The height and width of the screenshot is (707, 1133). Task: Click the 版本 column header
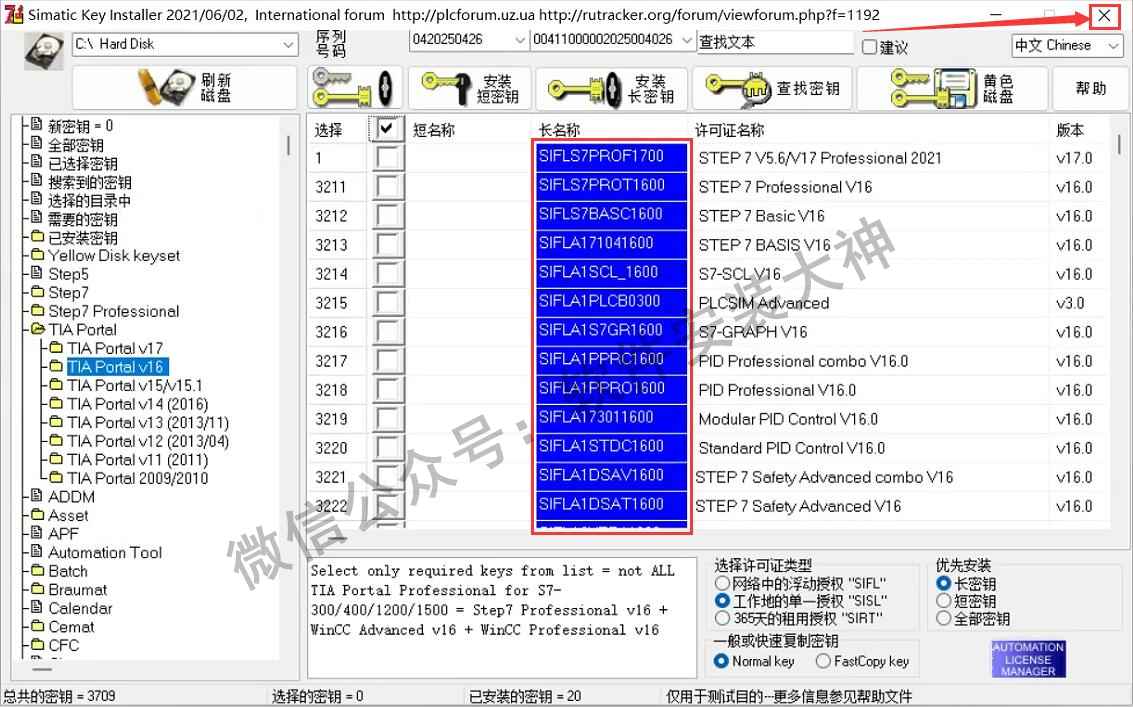(x=1069, y=130)
